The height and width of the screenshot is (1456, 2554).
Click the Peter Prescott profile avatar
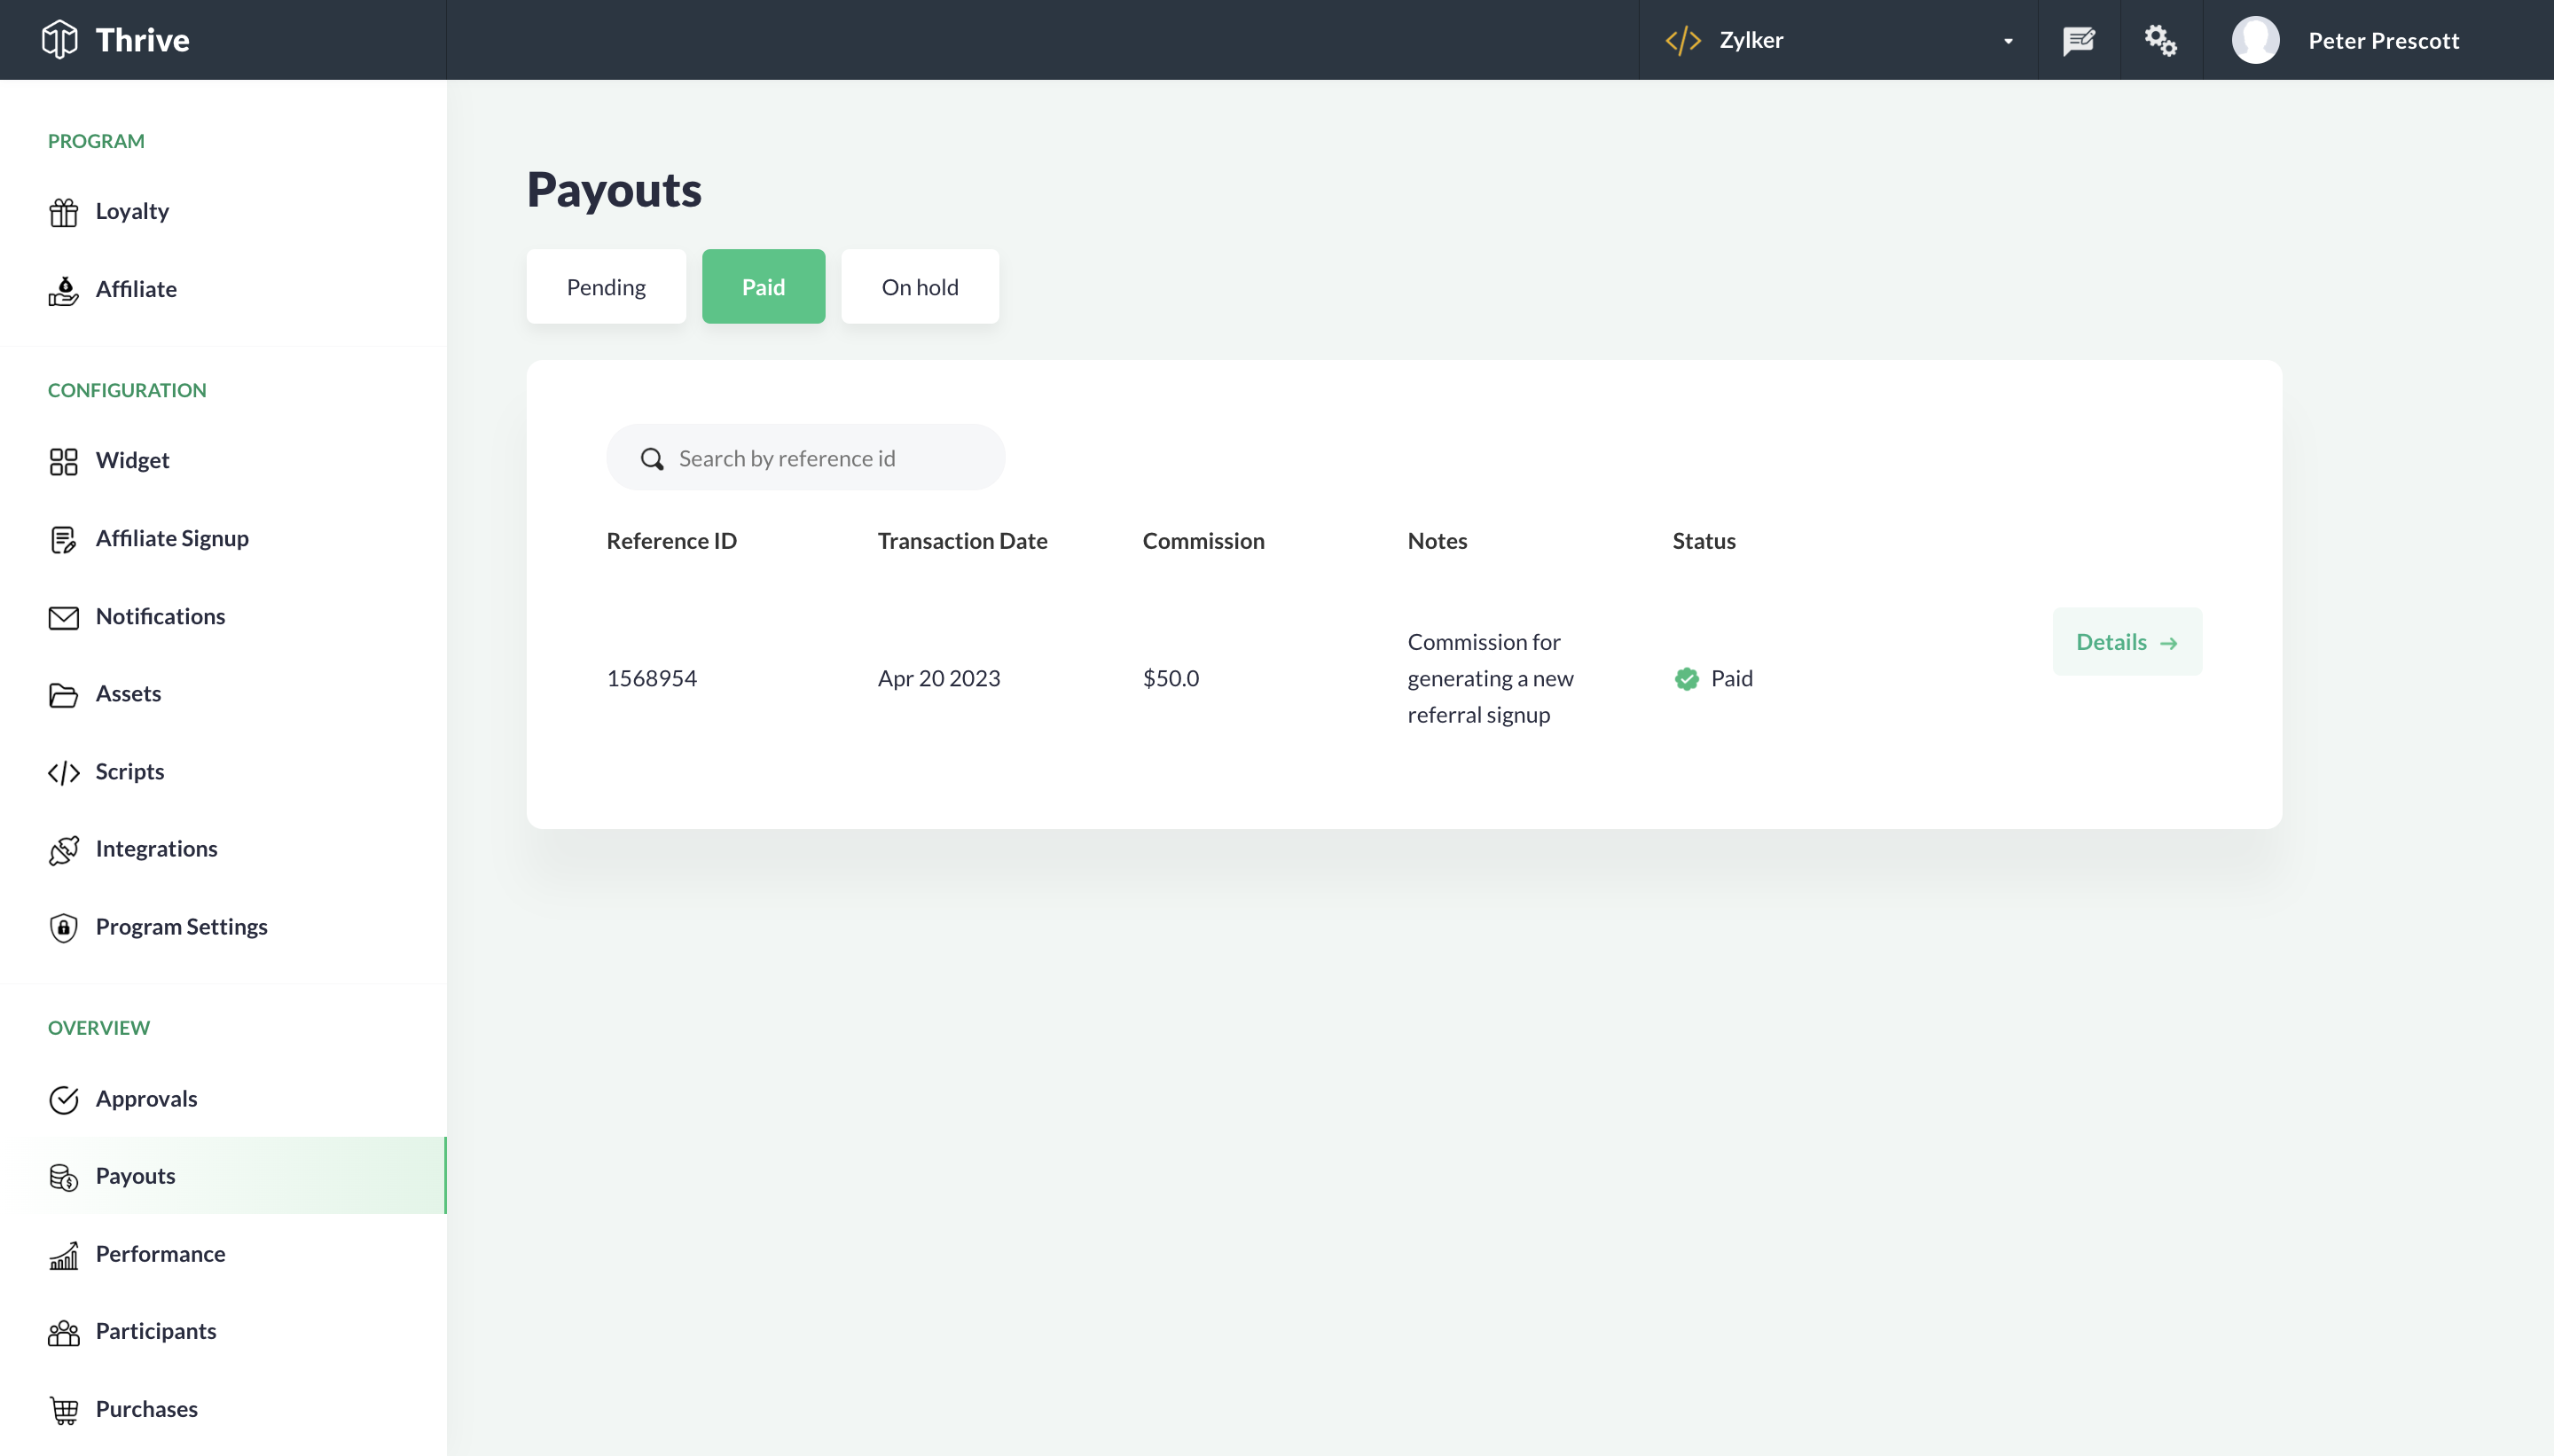coord(2255,40)
